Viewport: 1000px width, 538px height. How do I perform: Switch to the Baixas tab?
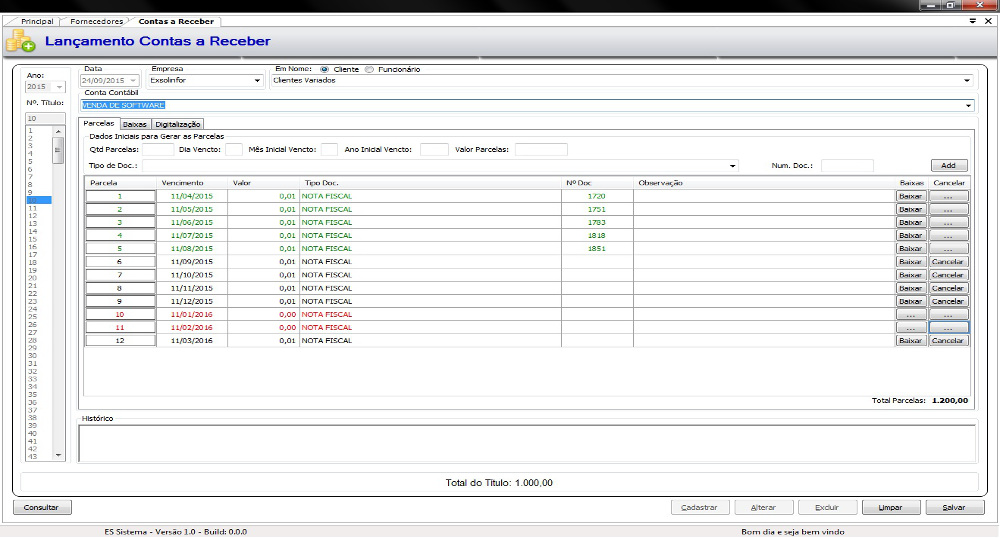135,123
